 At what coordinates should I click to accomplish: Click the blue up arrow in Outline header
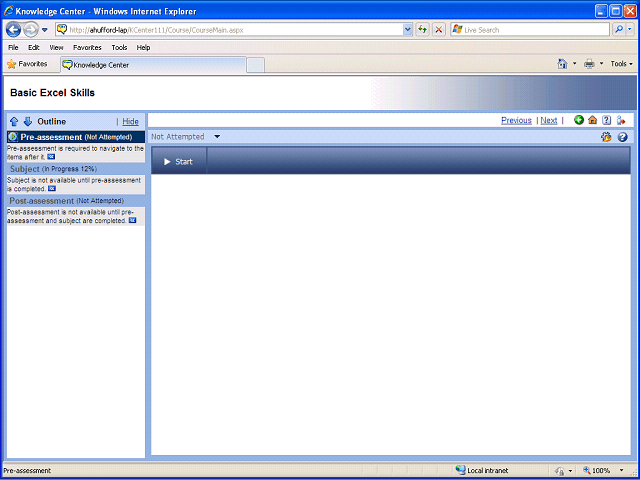pos(14,121)
